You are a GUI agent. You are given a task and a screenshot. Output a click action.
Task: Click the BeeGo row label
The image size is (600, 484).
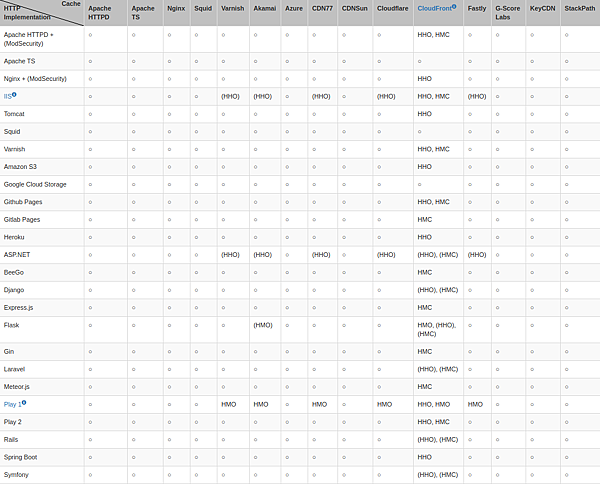(x=14, y=272)
